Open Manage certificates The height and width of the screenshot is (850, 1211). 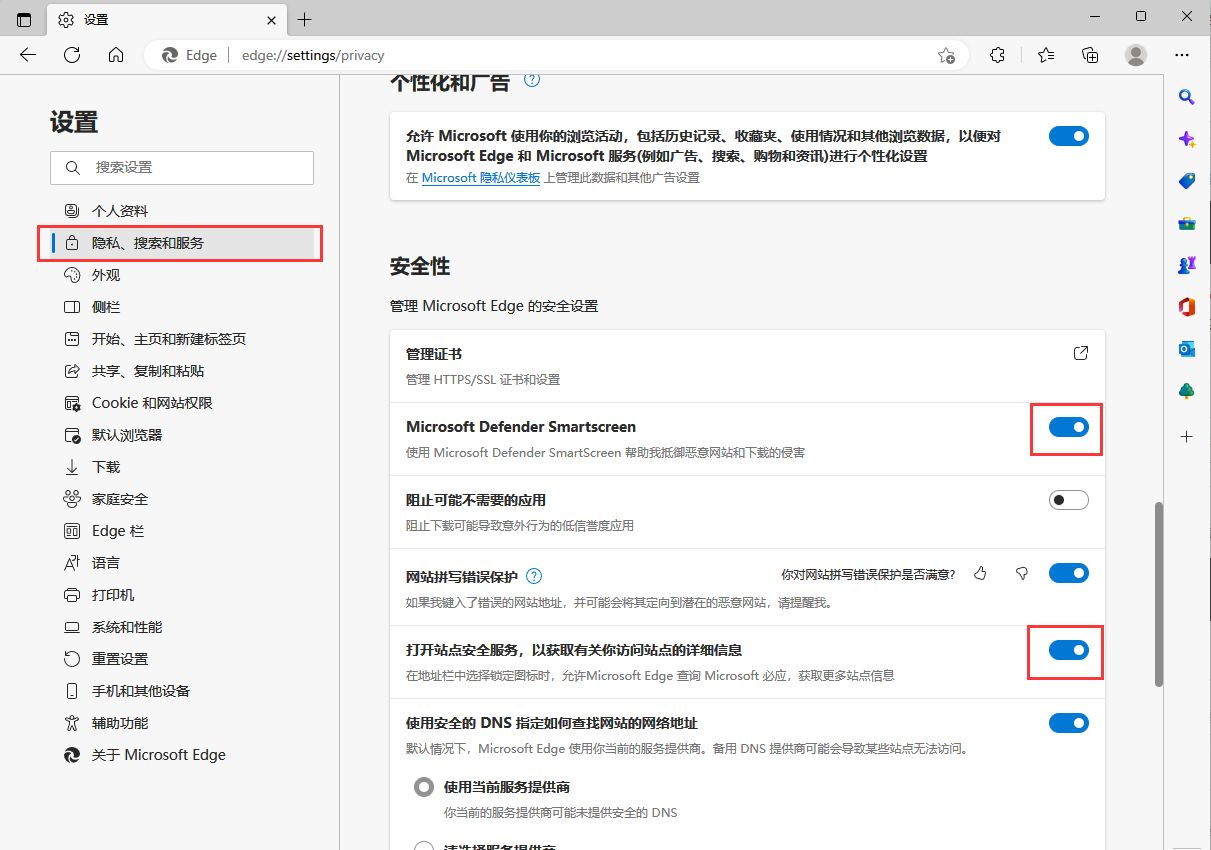point(1080,352)
